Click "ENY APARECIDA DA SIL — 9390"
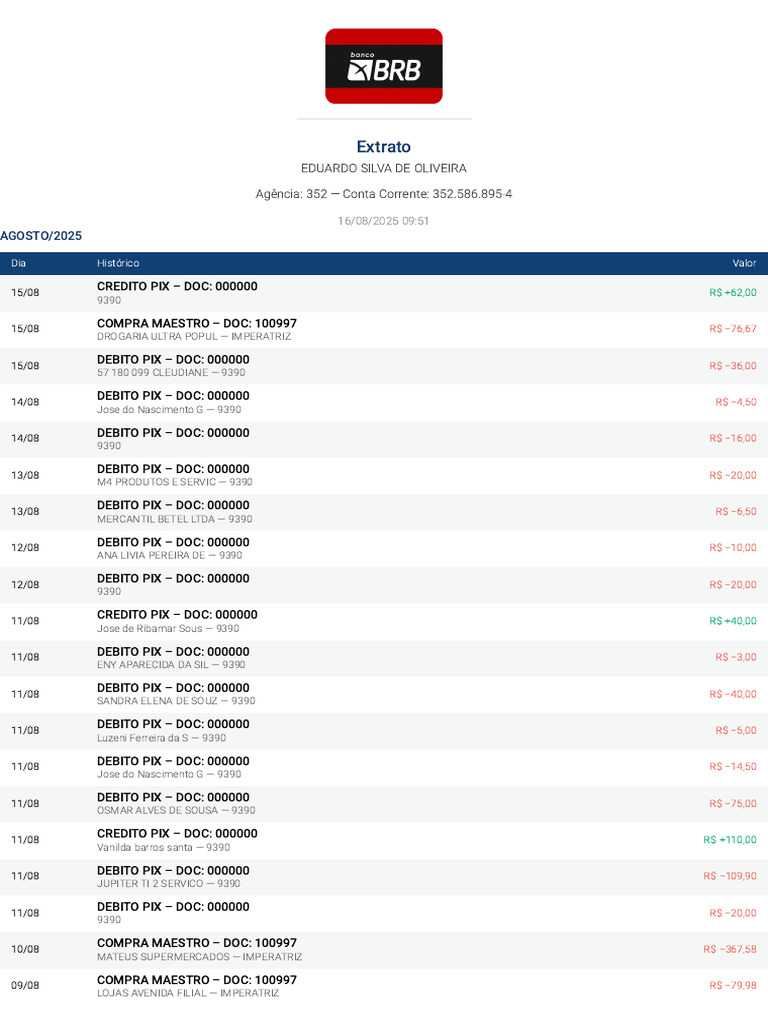This screenshot has width=768, height=1024. point(171,665)
